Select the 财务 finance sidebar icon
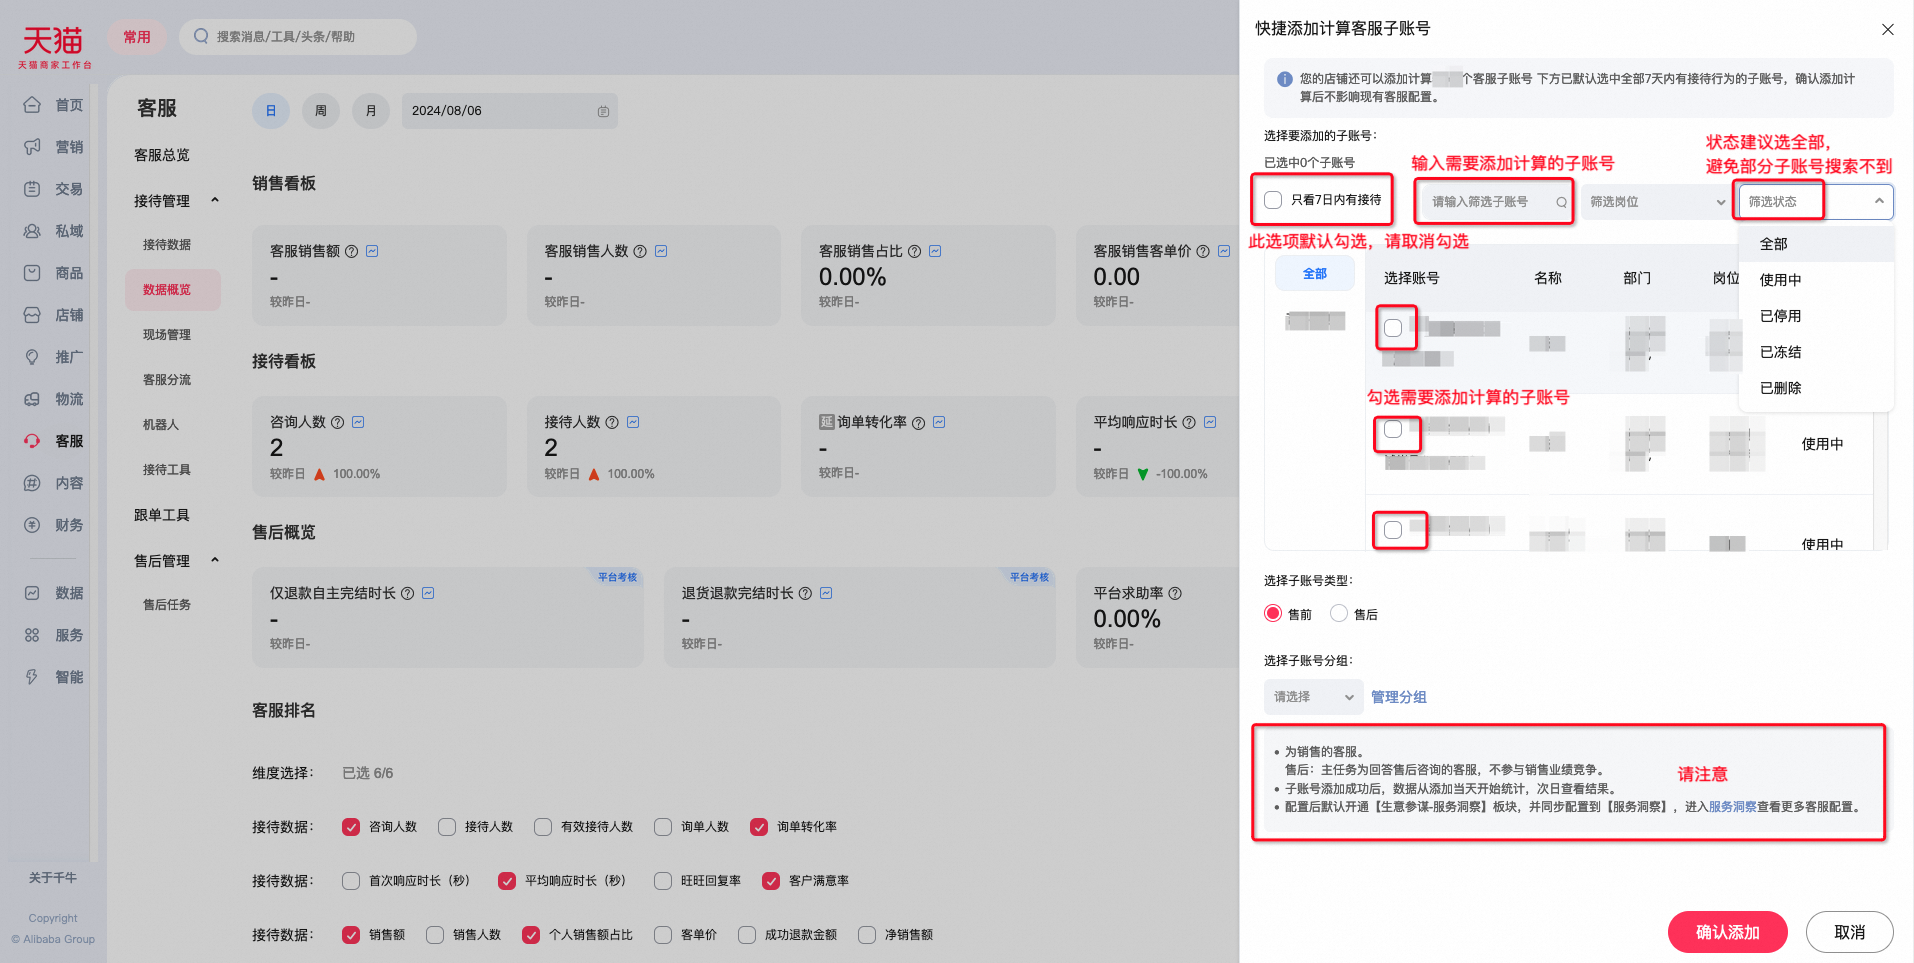The width and height of the screenshot is (1914, 963). point(32,525)
